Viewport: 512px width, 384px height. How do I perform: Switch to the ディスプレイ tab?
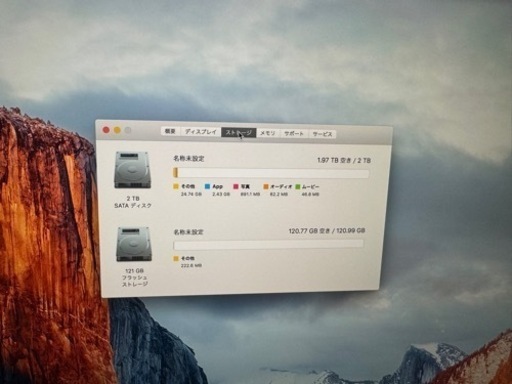(x=201, y=132)
